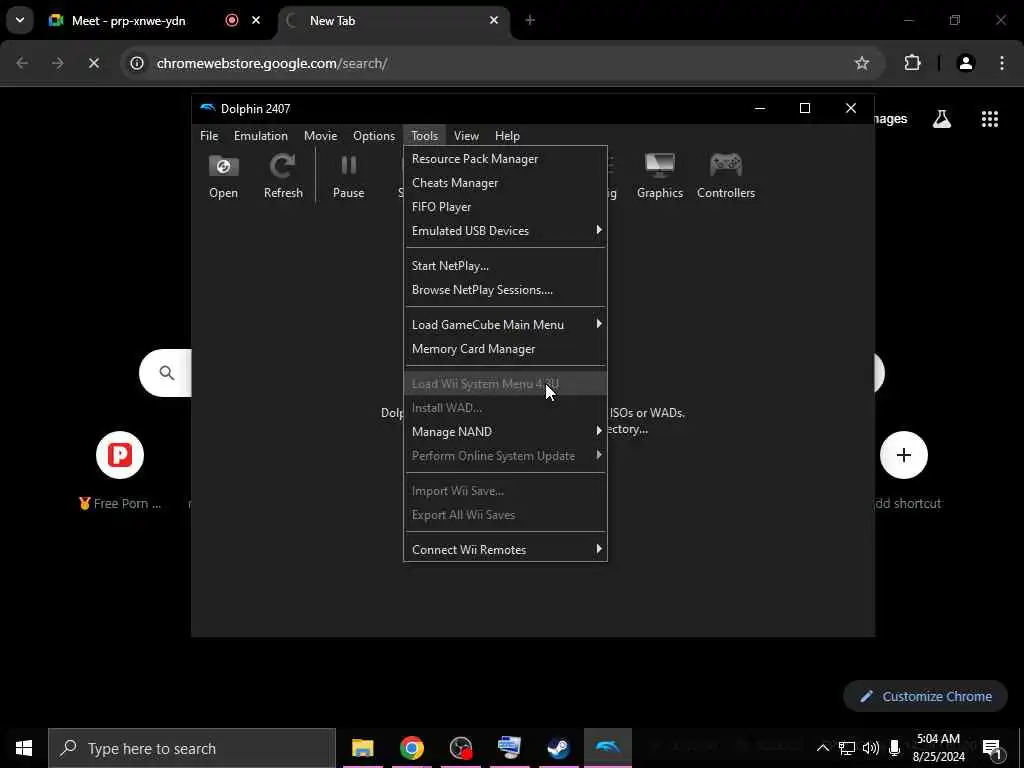Open the Graphics settings toolbar icon

(x=660, y=176)
